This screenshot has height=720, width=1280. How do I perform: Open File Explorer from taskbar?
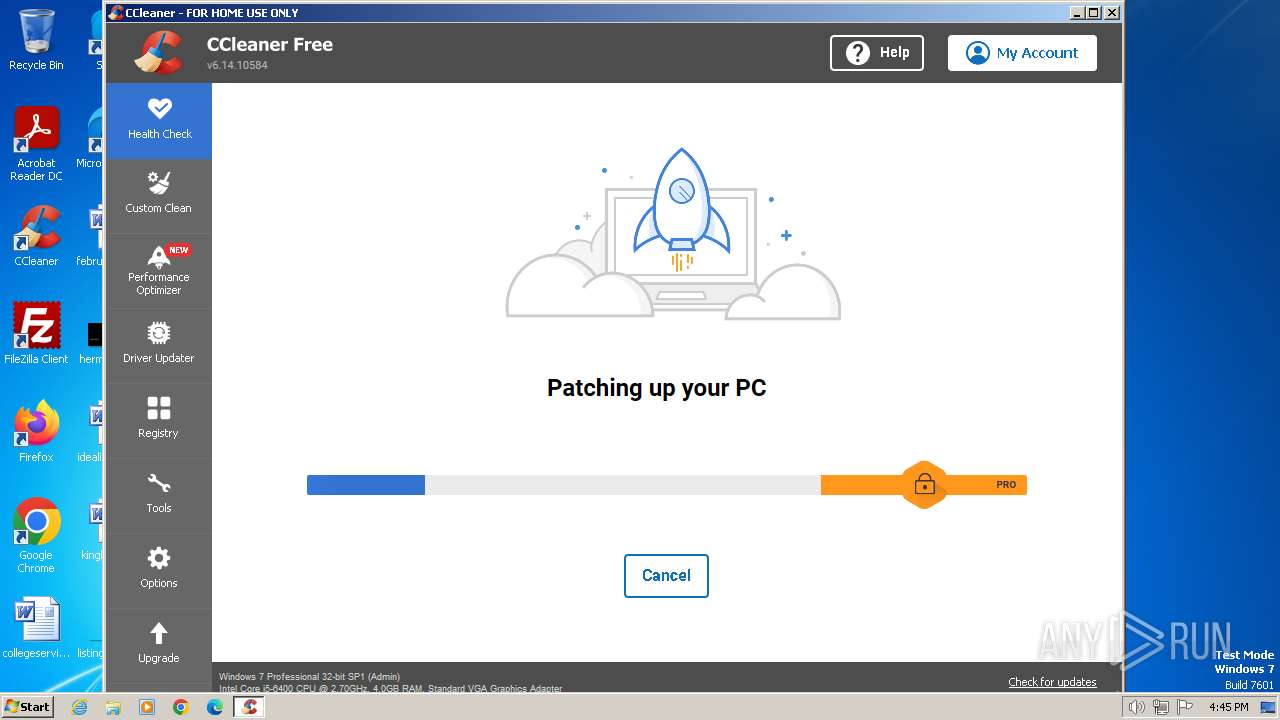click(x=113, y=707)
